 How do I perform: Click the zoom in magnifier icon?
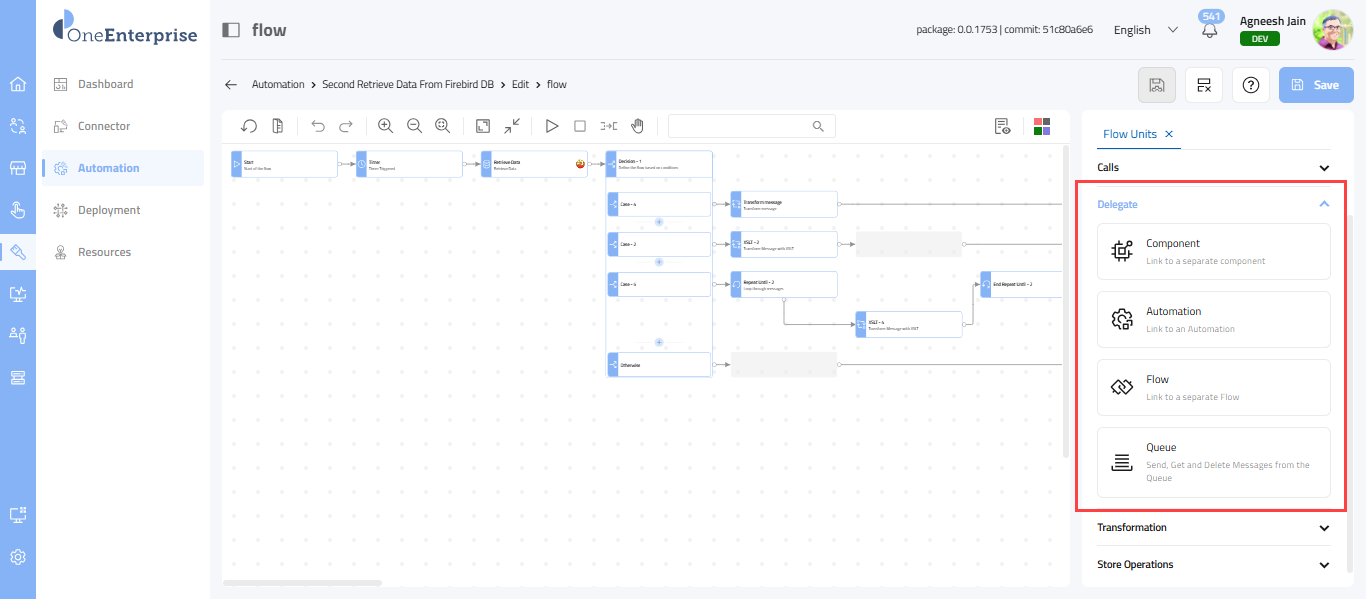coord(385,126)
